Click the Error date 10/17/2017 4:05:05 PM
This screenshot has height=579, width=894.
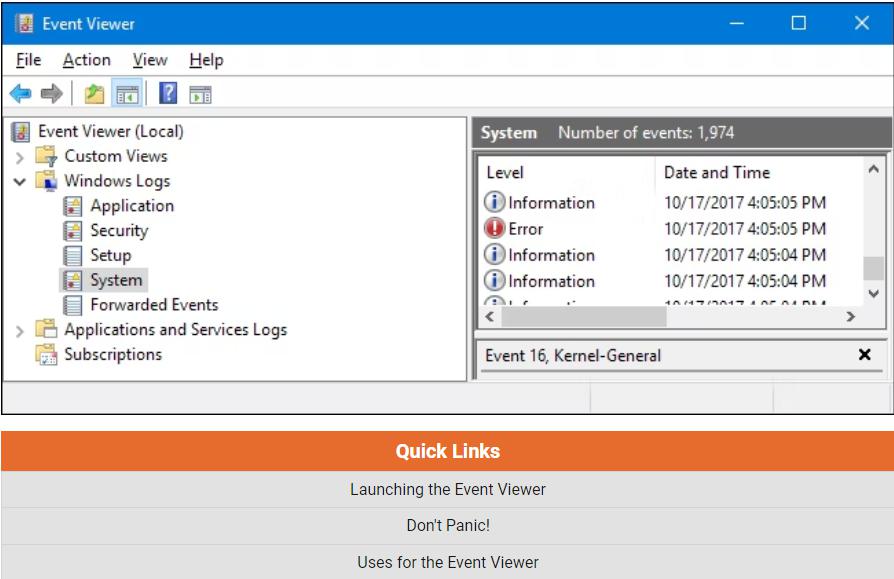click(745, 229)
